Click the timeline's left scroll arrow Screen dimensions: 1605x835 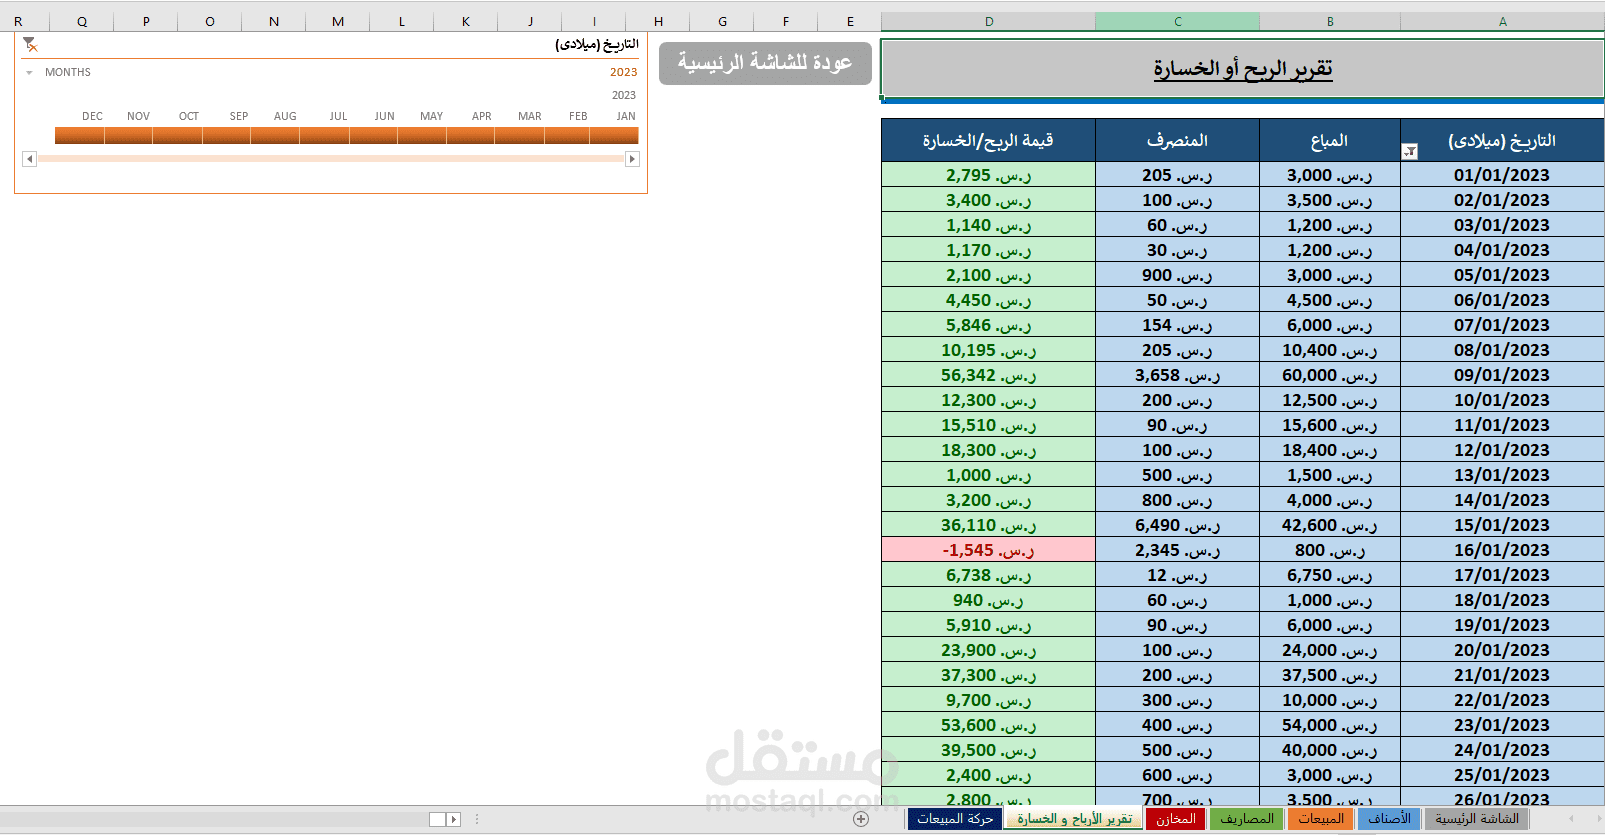click(x=29, y=159)
